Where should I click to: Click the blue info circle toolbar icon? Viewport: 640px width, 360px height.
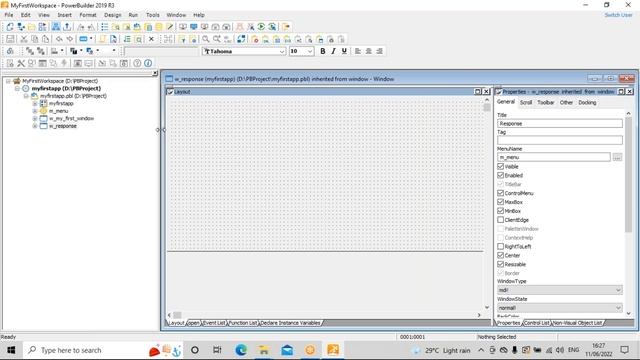[x=148, y=63]
